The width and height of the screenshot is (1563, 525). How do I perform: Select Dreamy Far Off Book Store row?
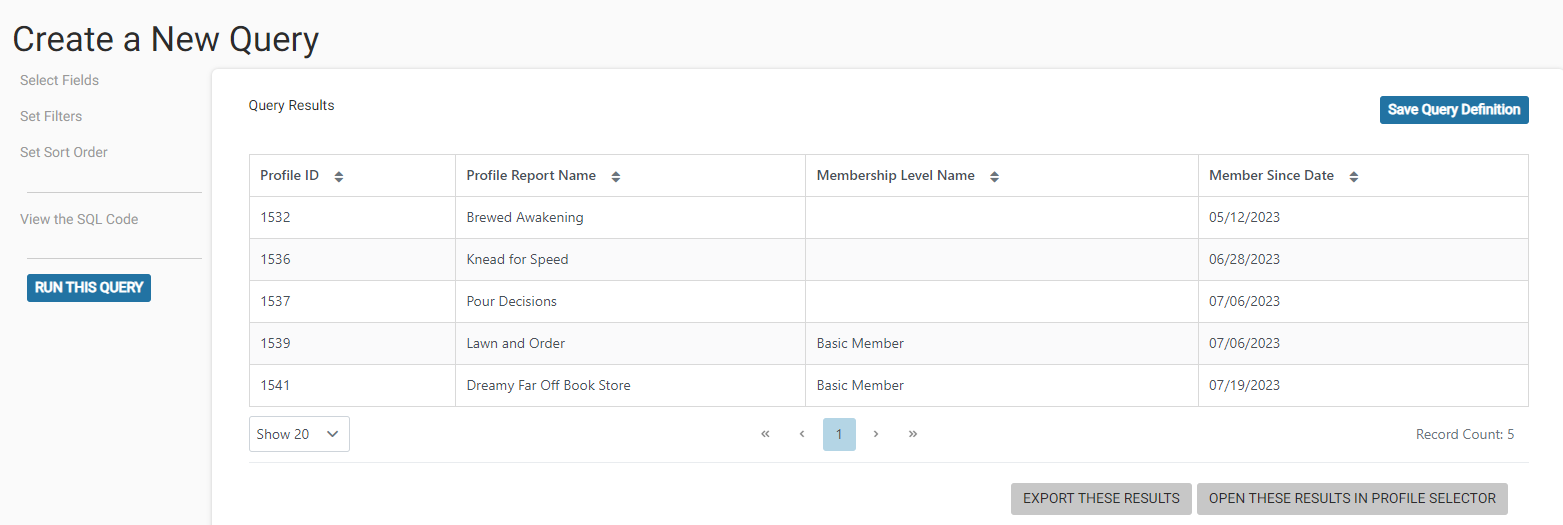(x=888, y=385)
